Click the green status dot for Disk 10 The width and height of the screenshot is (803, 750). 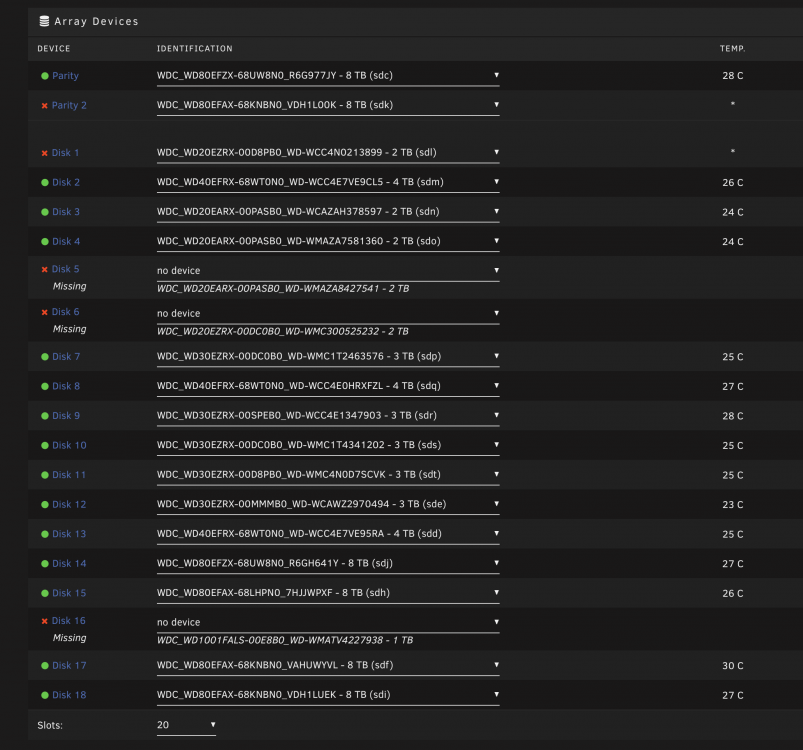click(45, 445)
